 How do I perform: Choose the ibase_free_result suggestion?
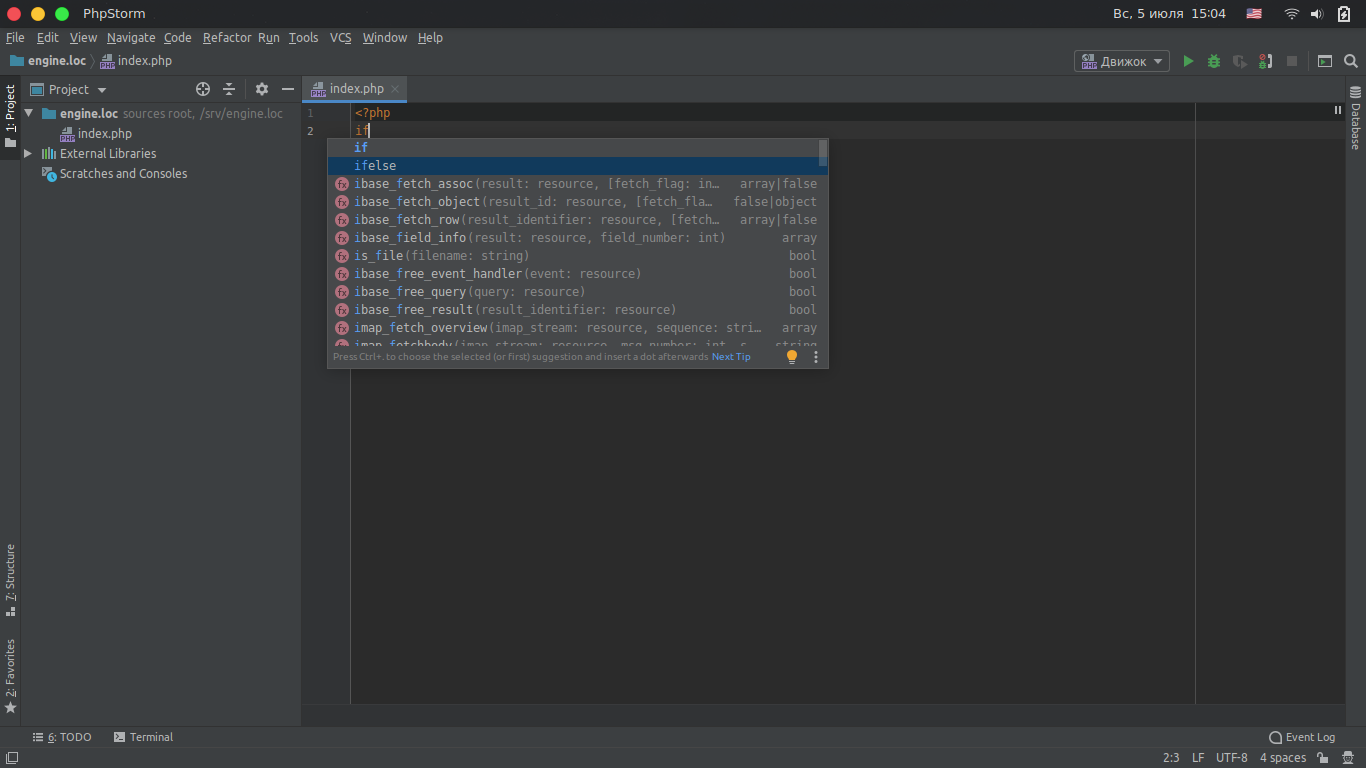click(x=573, y=310)
